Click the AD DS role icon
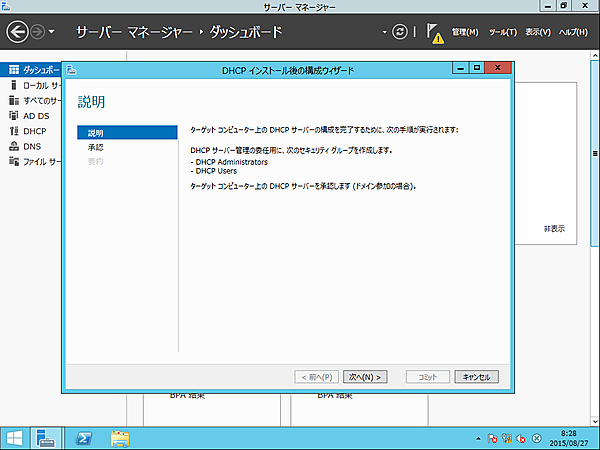This screenshot has height=450, width=600. point(14,116)
